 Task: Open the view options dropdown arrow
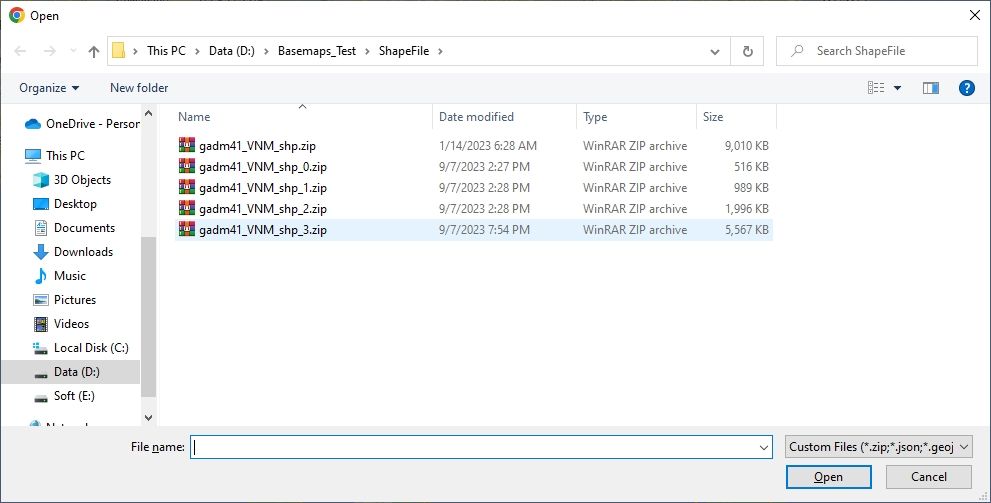tap(898, 88)
